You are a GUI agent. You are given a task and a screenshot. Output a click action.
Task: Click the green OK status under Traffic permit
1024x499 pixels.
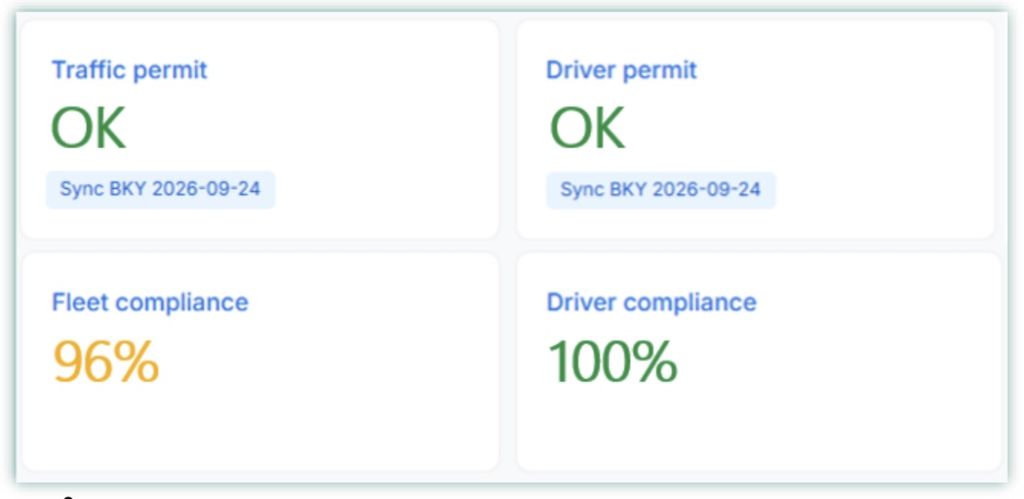[x=88, y=128]
